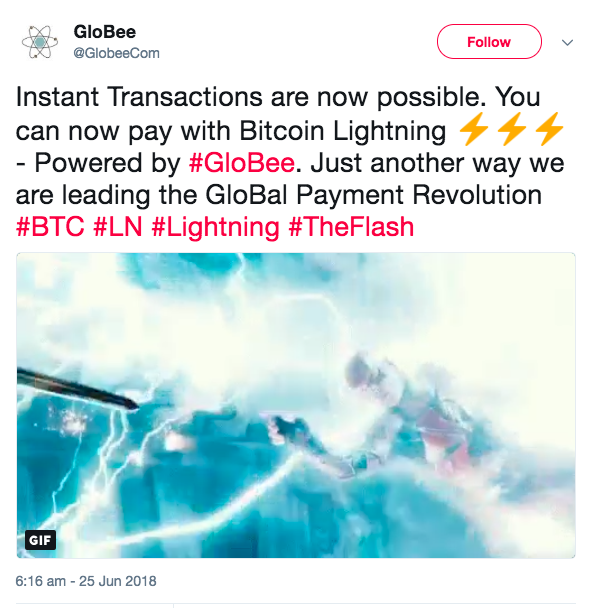Expand the tweet options chevron
This screenshot has width=602, height=608.
point(567,42)
